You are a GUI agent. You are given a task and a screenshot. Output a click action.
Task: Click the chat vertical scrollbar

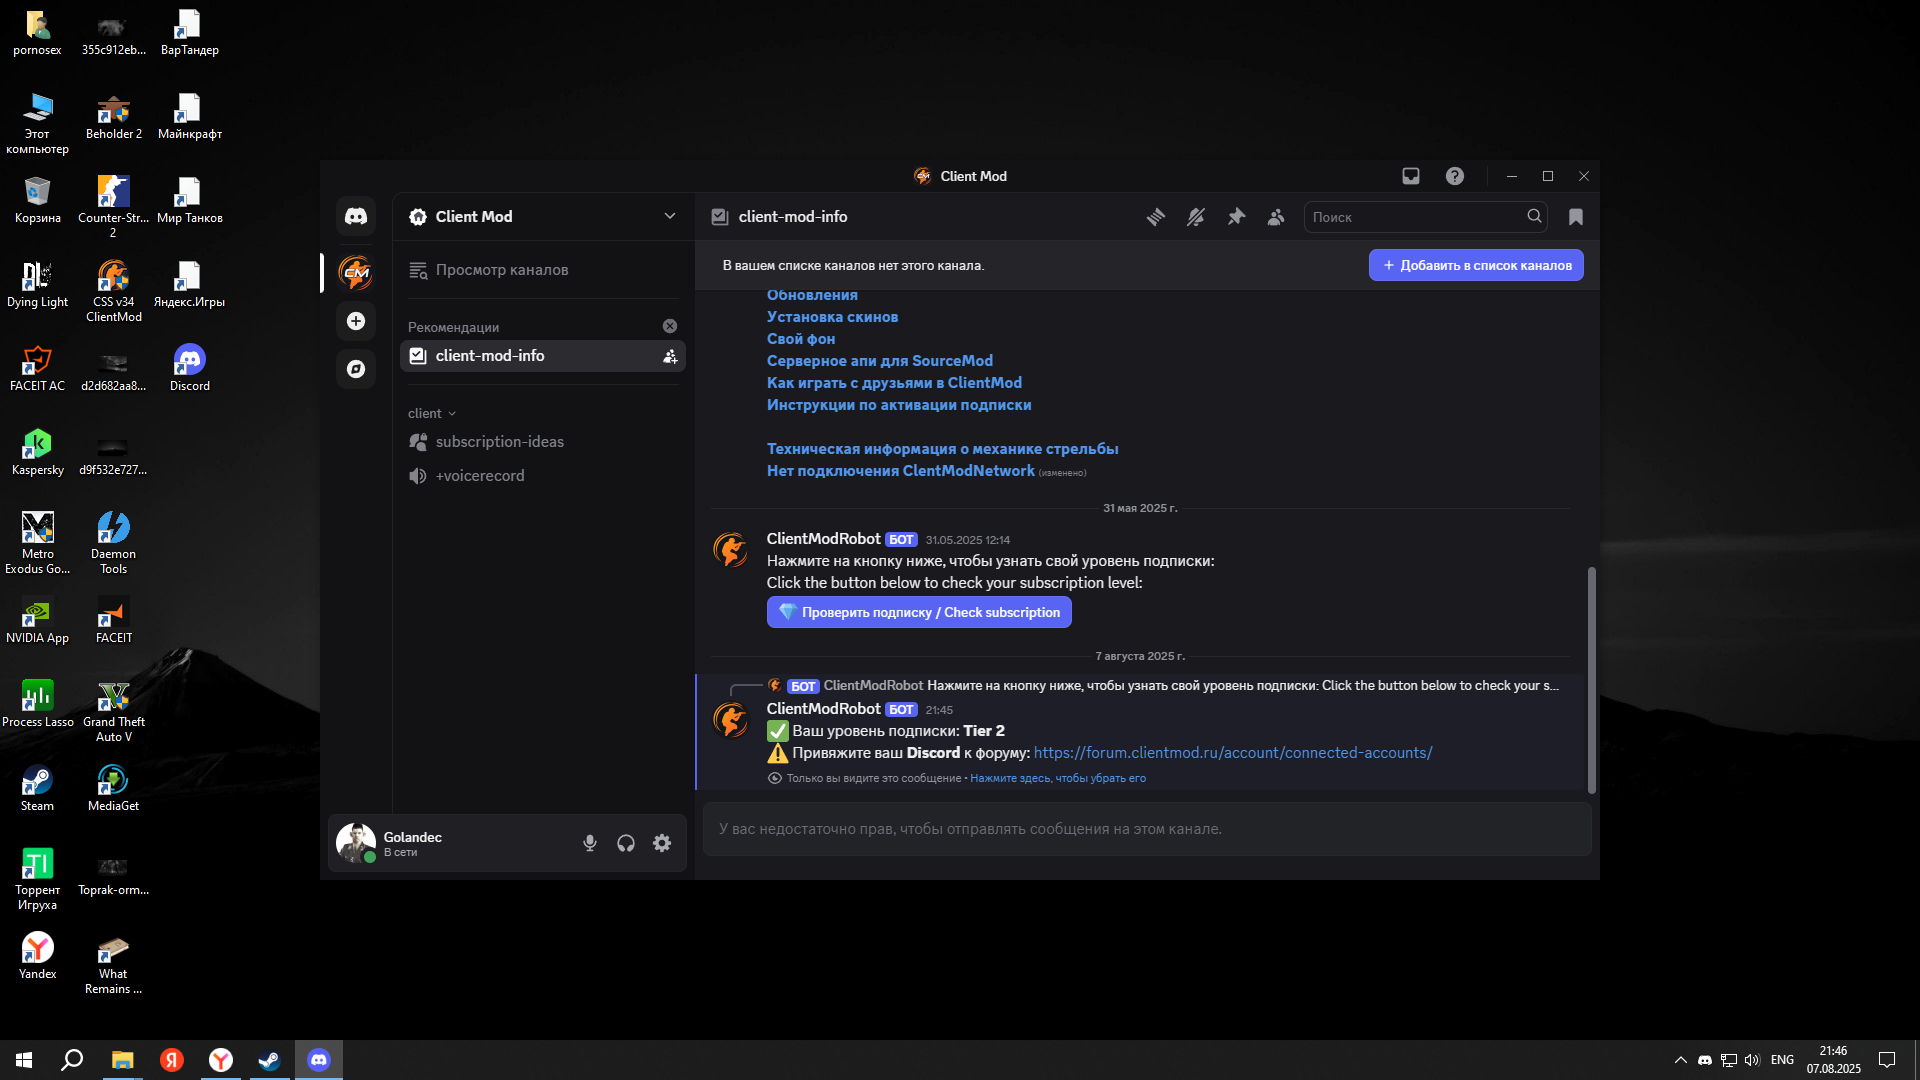pos(1591,680)
